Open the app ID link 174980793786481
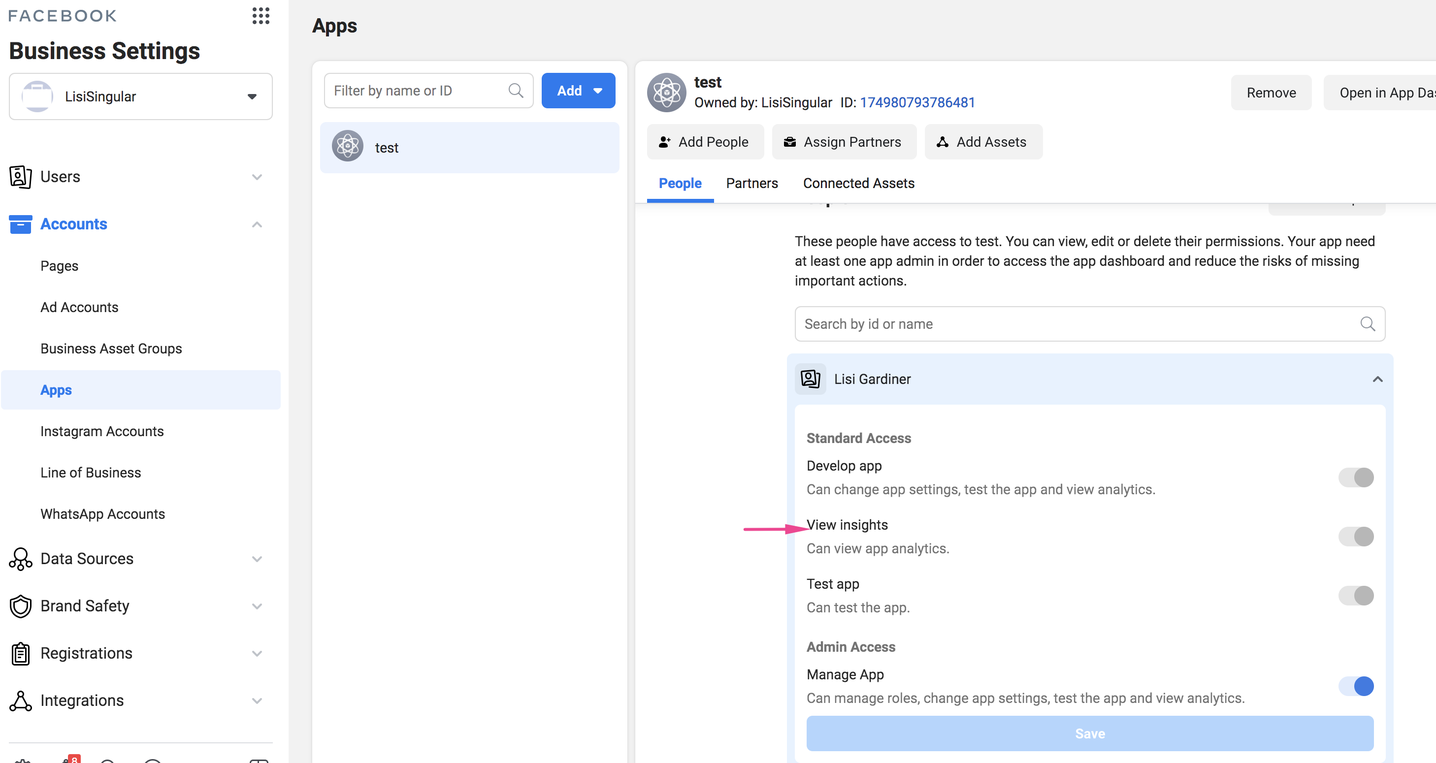The width and height of the screenshot is (1436, 763). tap(917, 102)
